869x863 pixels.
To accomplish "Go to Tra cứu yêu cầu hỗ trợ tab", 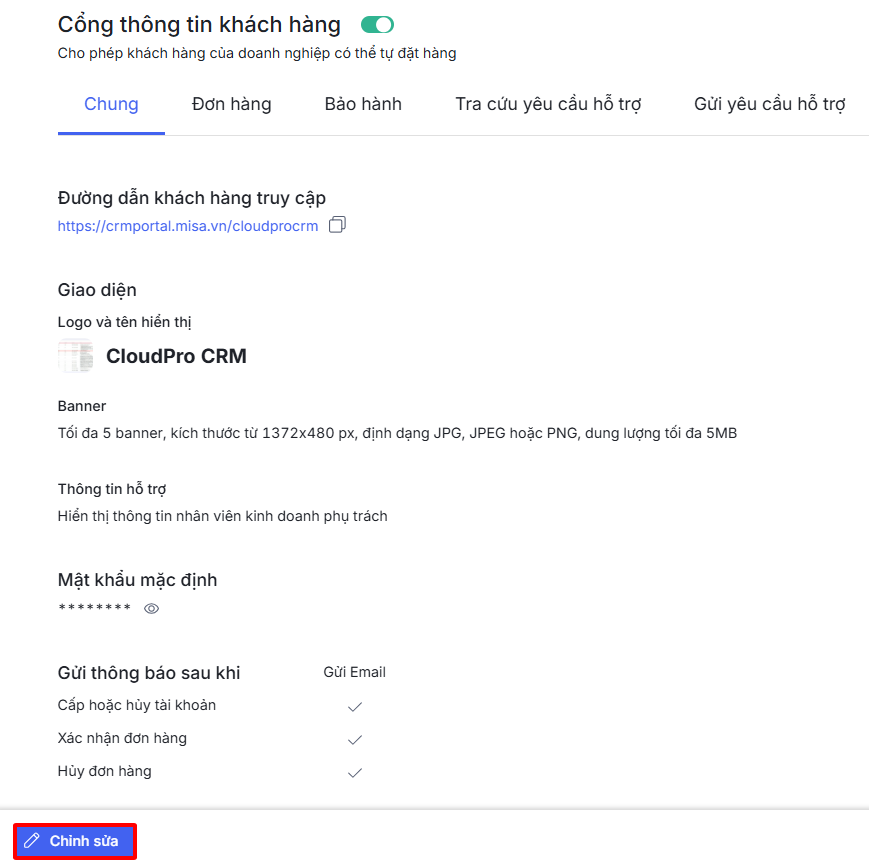I will pyautogui.click(x=548, y=104).
